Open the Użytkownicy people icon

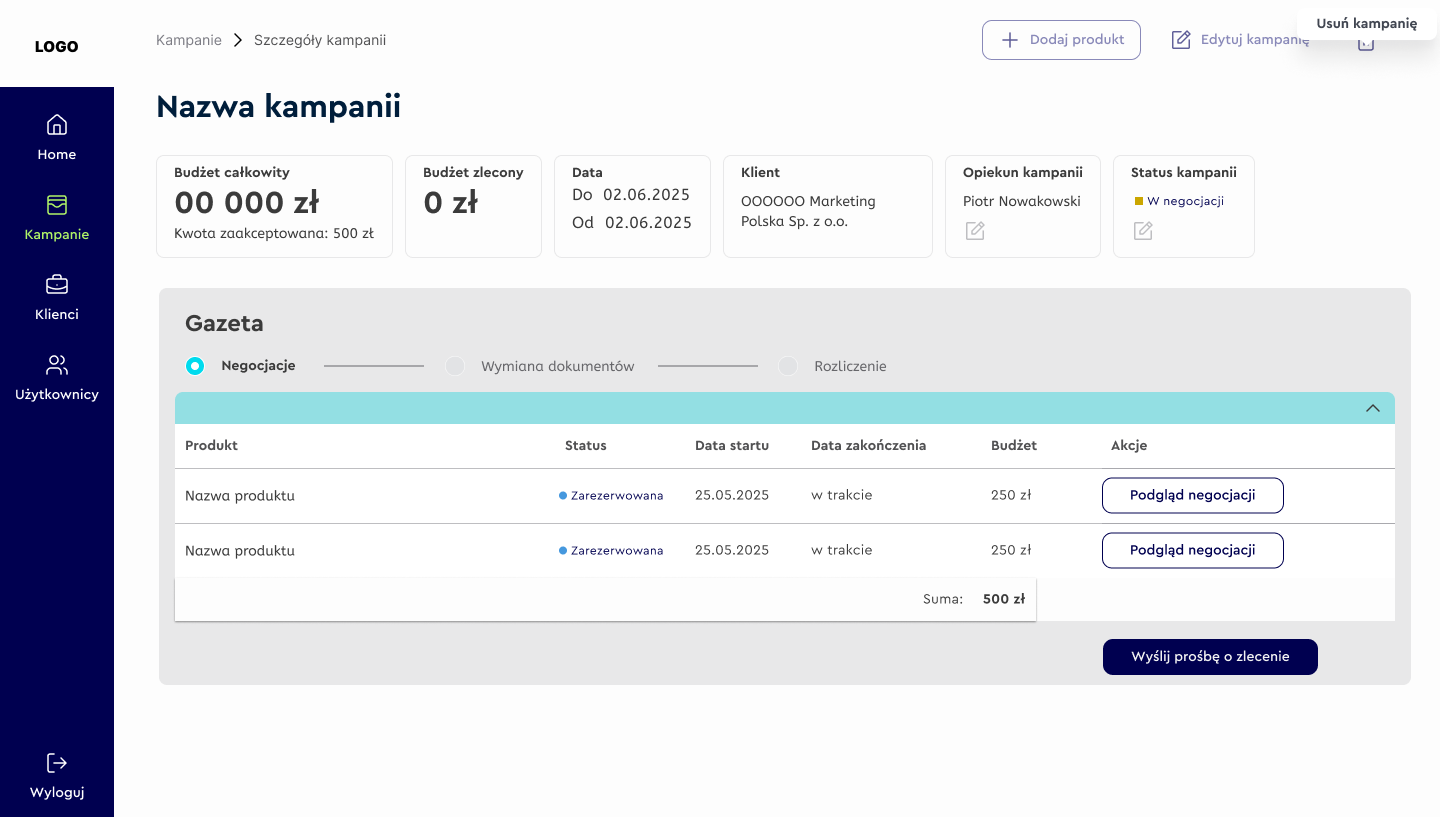click(x=57, y=365)
